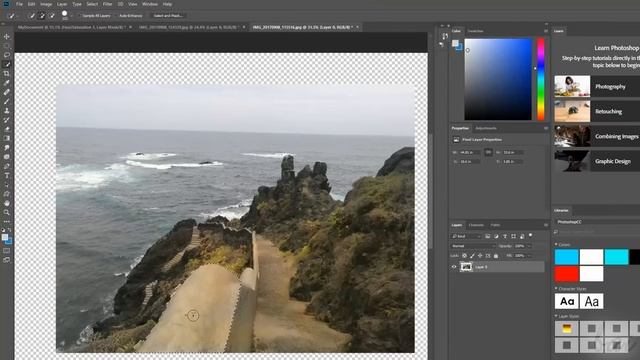
Task: Select the Clone Stamp tool
Action: click(7, 111)
